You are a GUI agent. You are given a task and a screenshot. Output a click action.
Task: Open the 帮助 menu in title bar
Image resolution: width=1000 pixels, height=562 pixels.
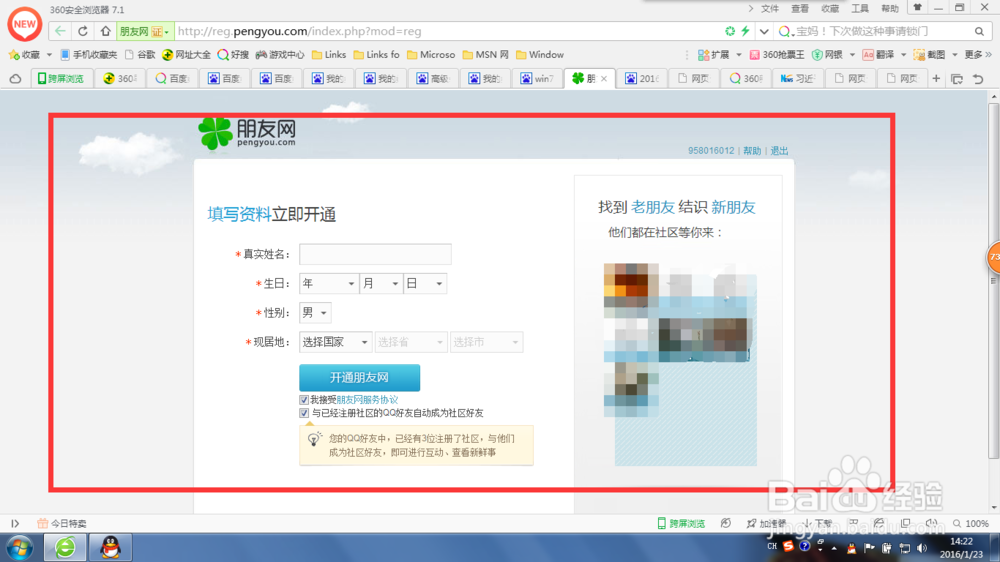(x=890, y=8)
